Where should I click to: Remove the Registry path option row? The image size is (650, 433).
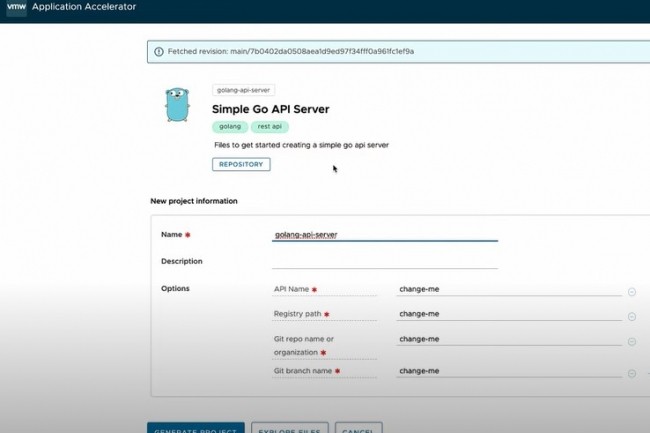(x=632, y=317)
